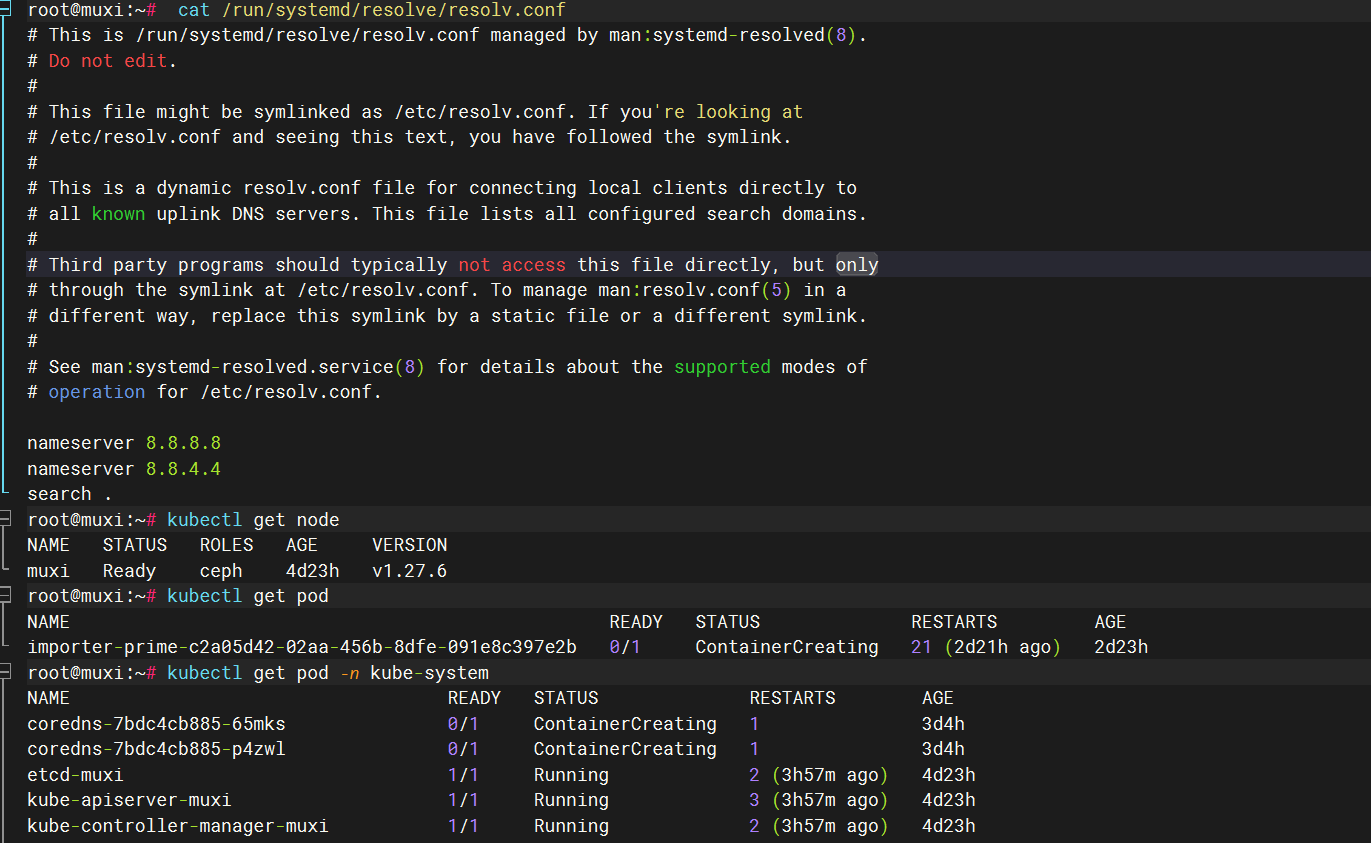Screen dimensions: 1371x843
Task: Click the READY header in kube-system table
Action: pyautogui.click(x=474, y=697)
